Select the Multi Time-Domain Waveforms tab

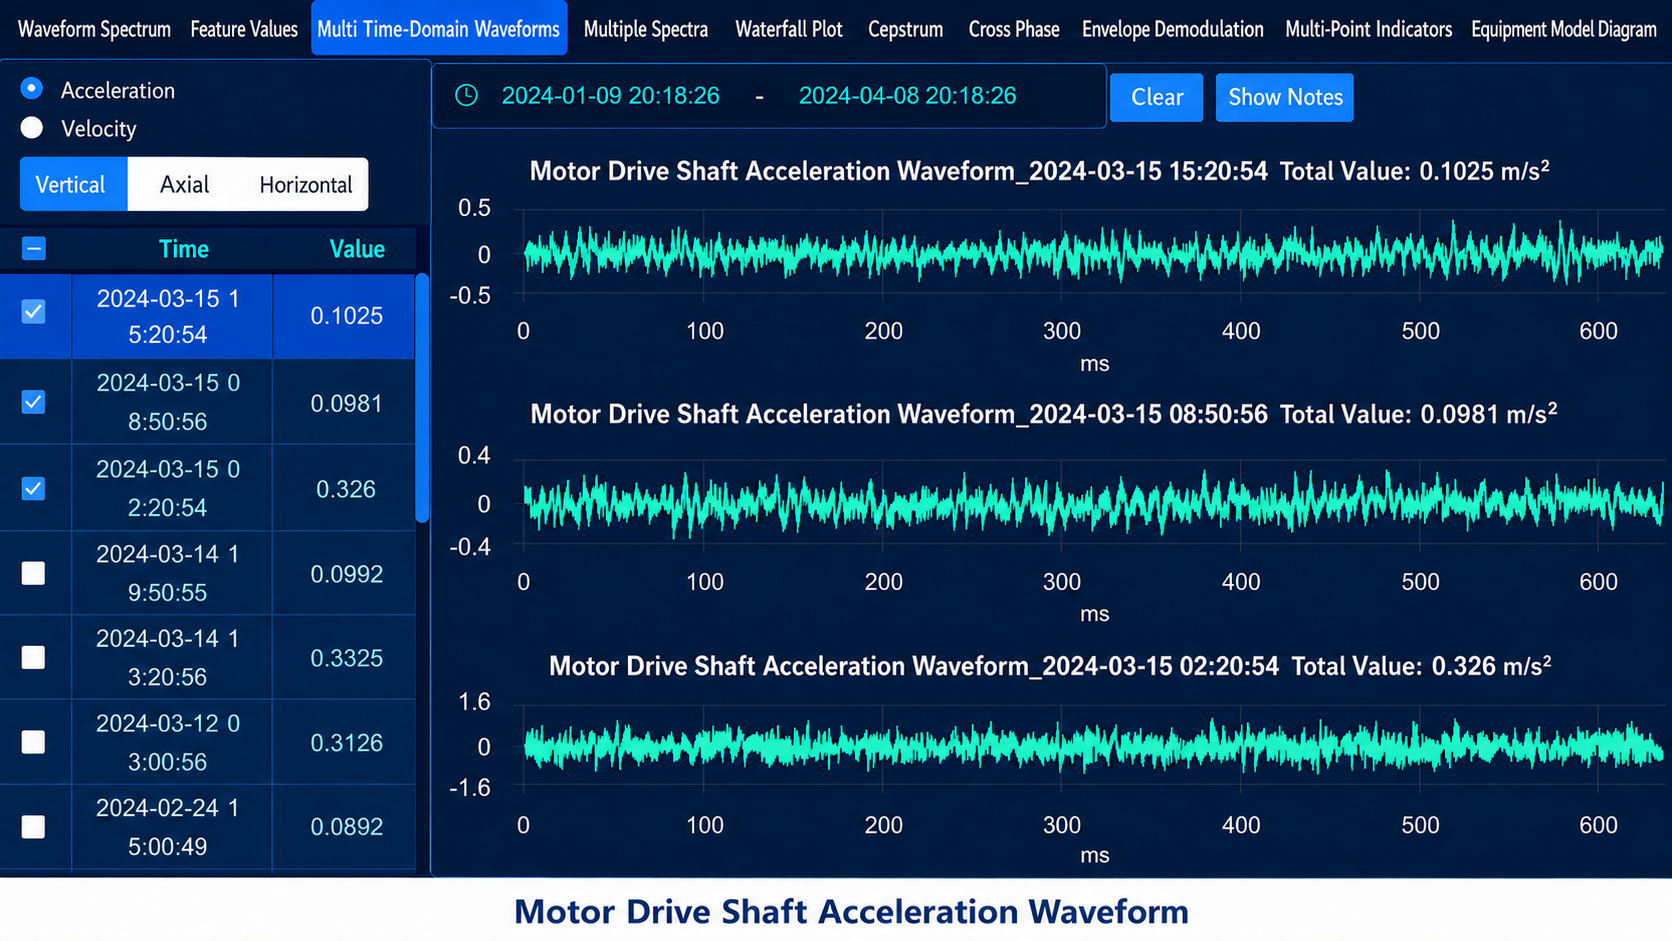point(439,28)
